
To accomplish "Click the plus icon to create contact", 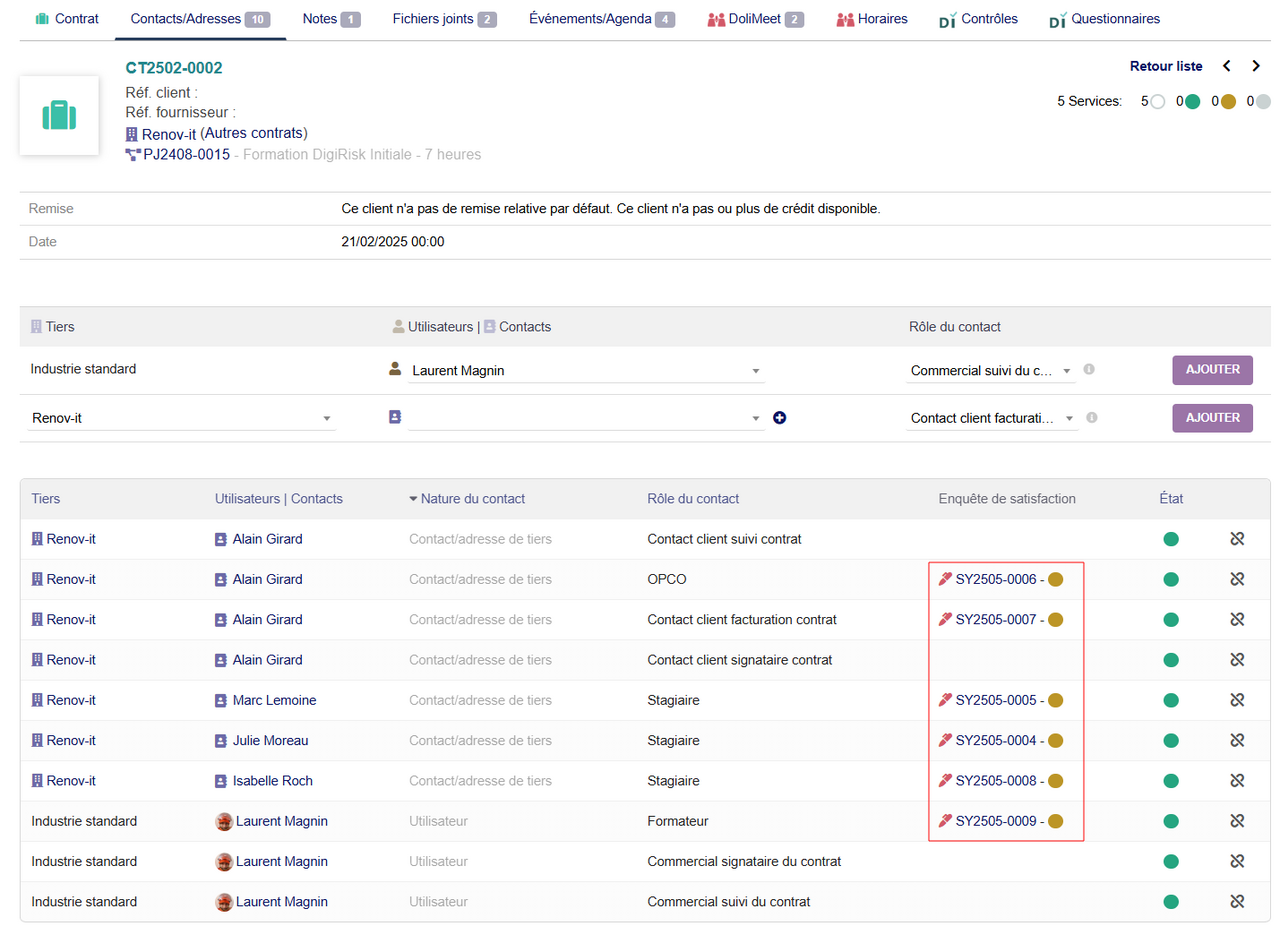I will (x=780, y=418).
